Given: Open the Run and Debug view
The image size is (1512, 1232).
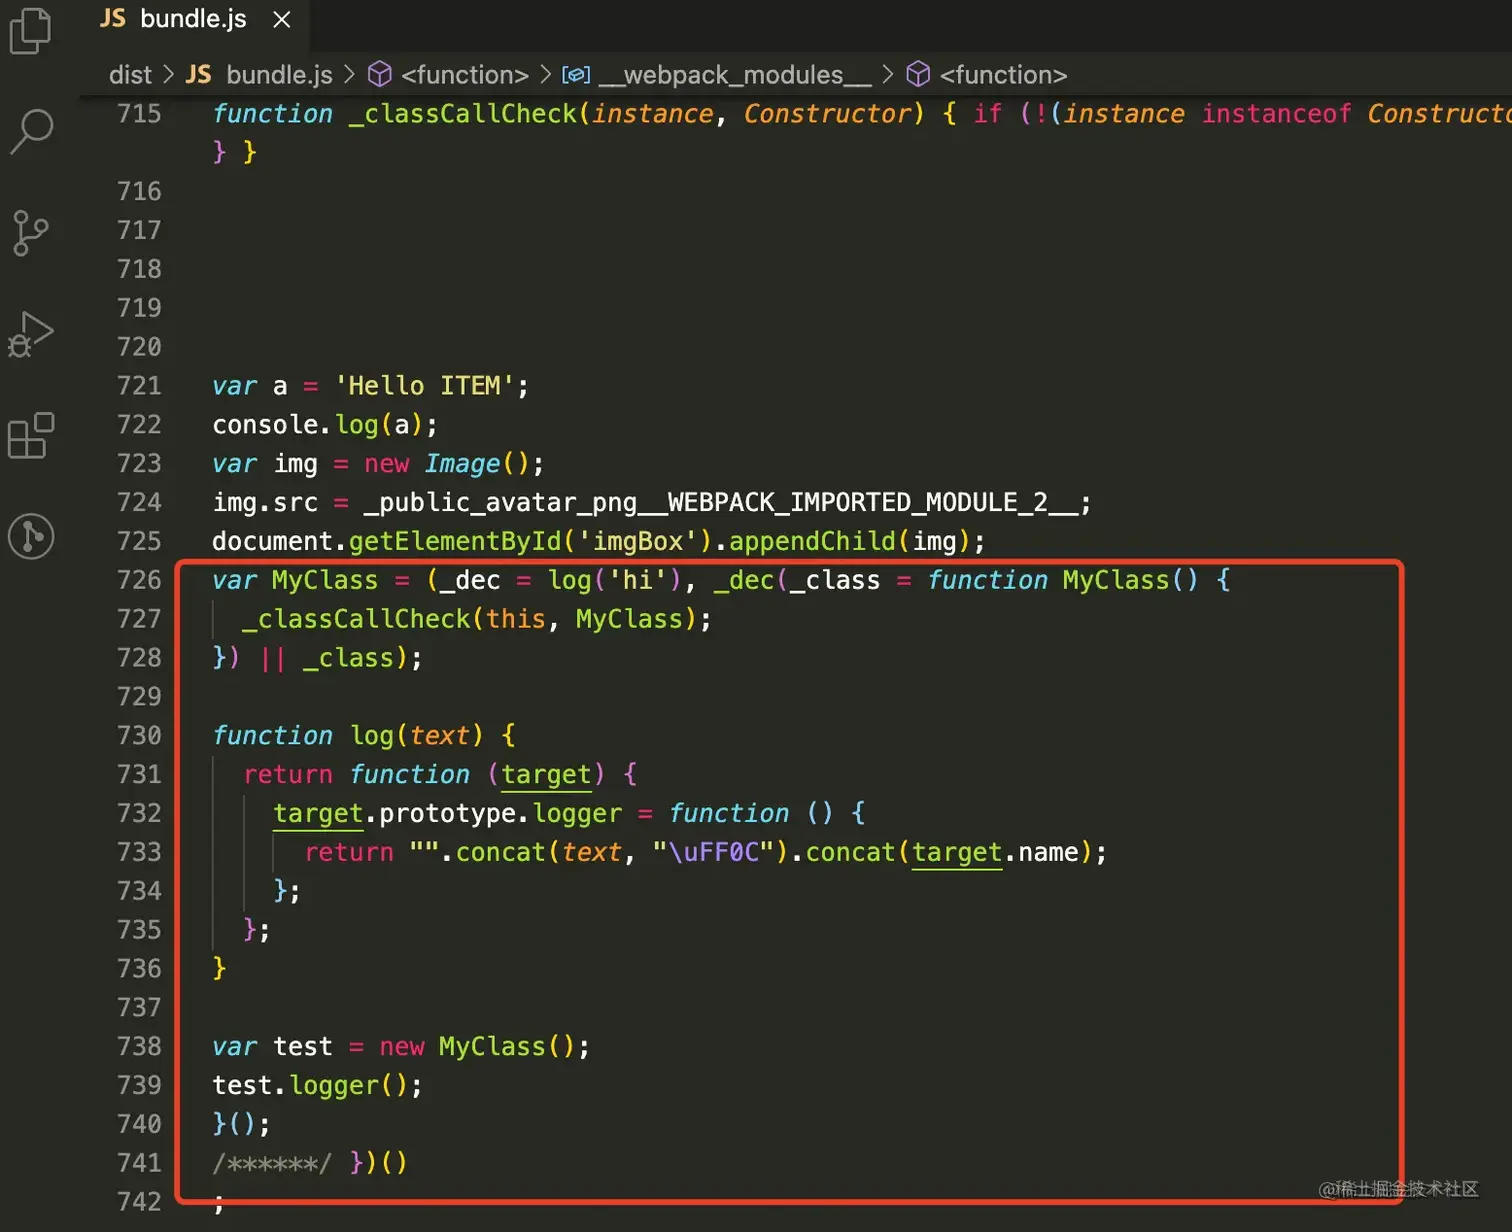Looking at the screenshot, I should (30, 334).
